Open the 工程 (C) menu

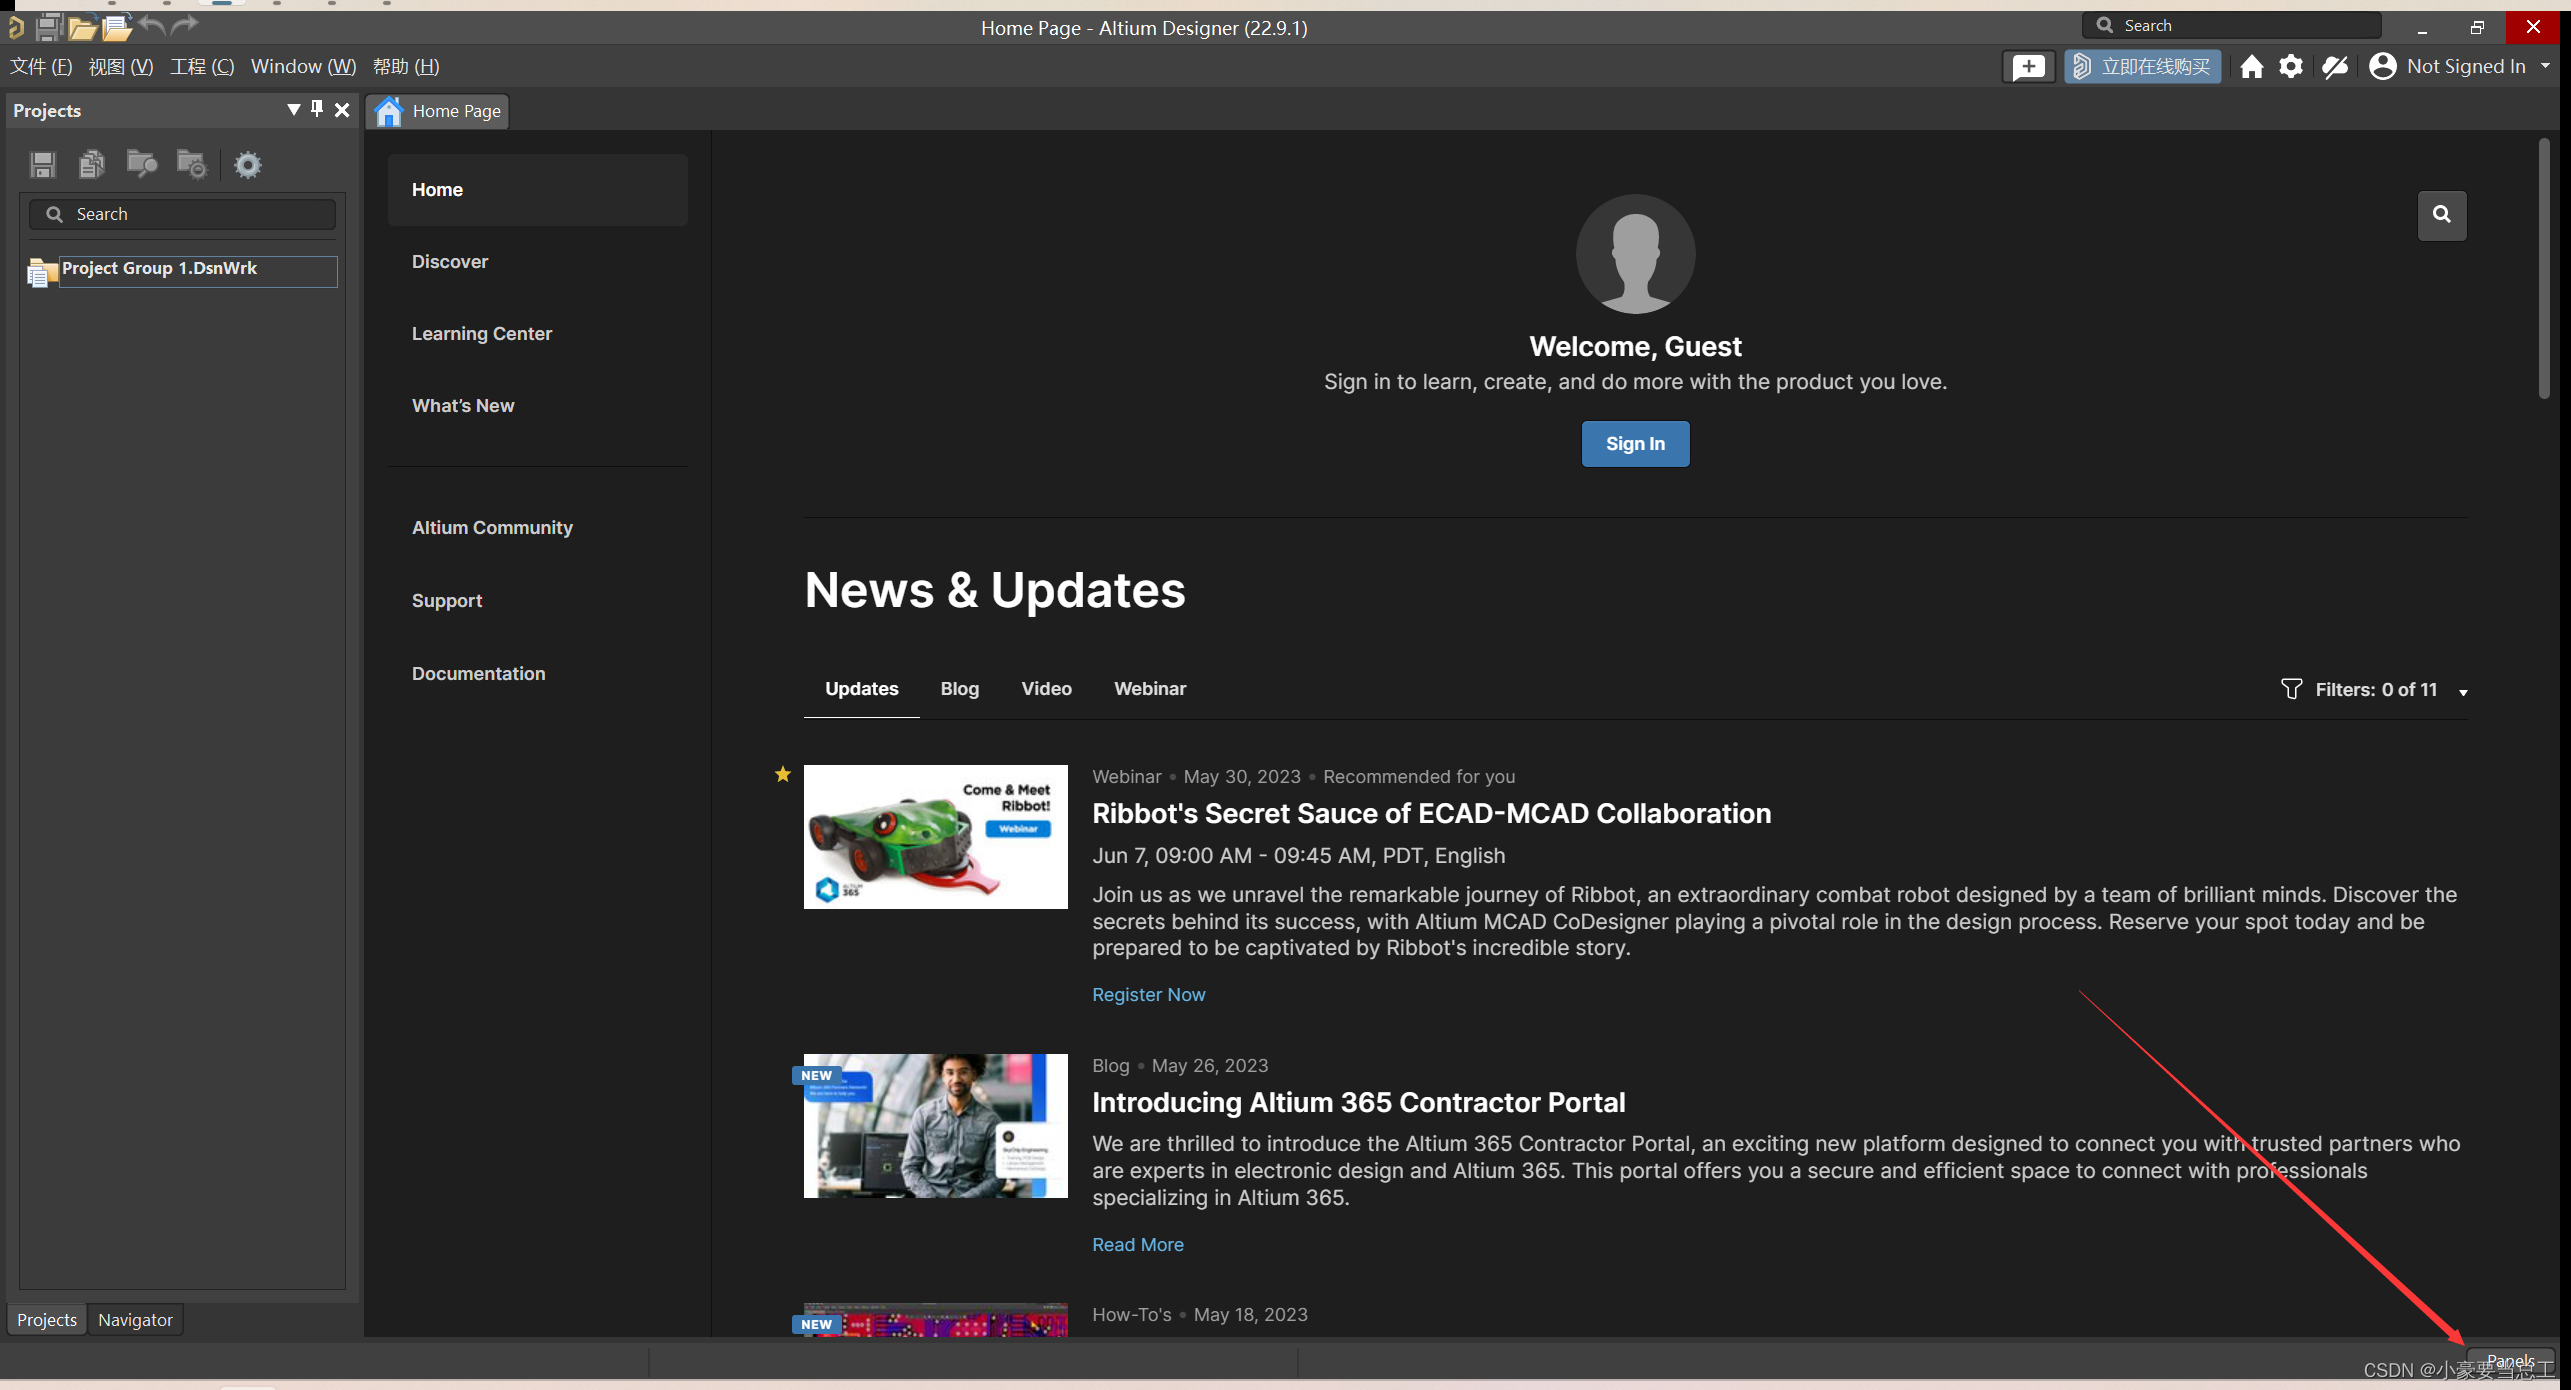click(x=201, y=66)
